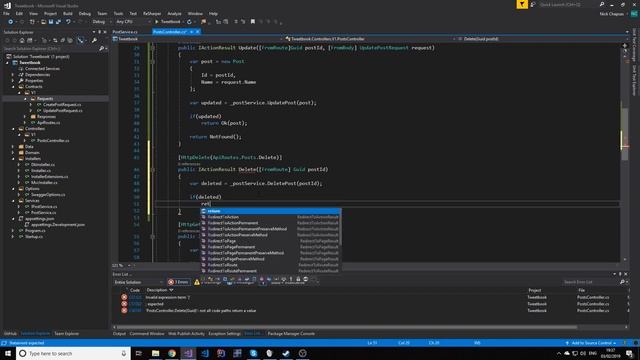640x360 pixels.
Task: Click the search magnifier in Error List search
Action: [x=622, y=282]
